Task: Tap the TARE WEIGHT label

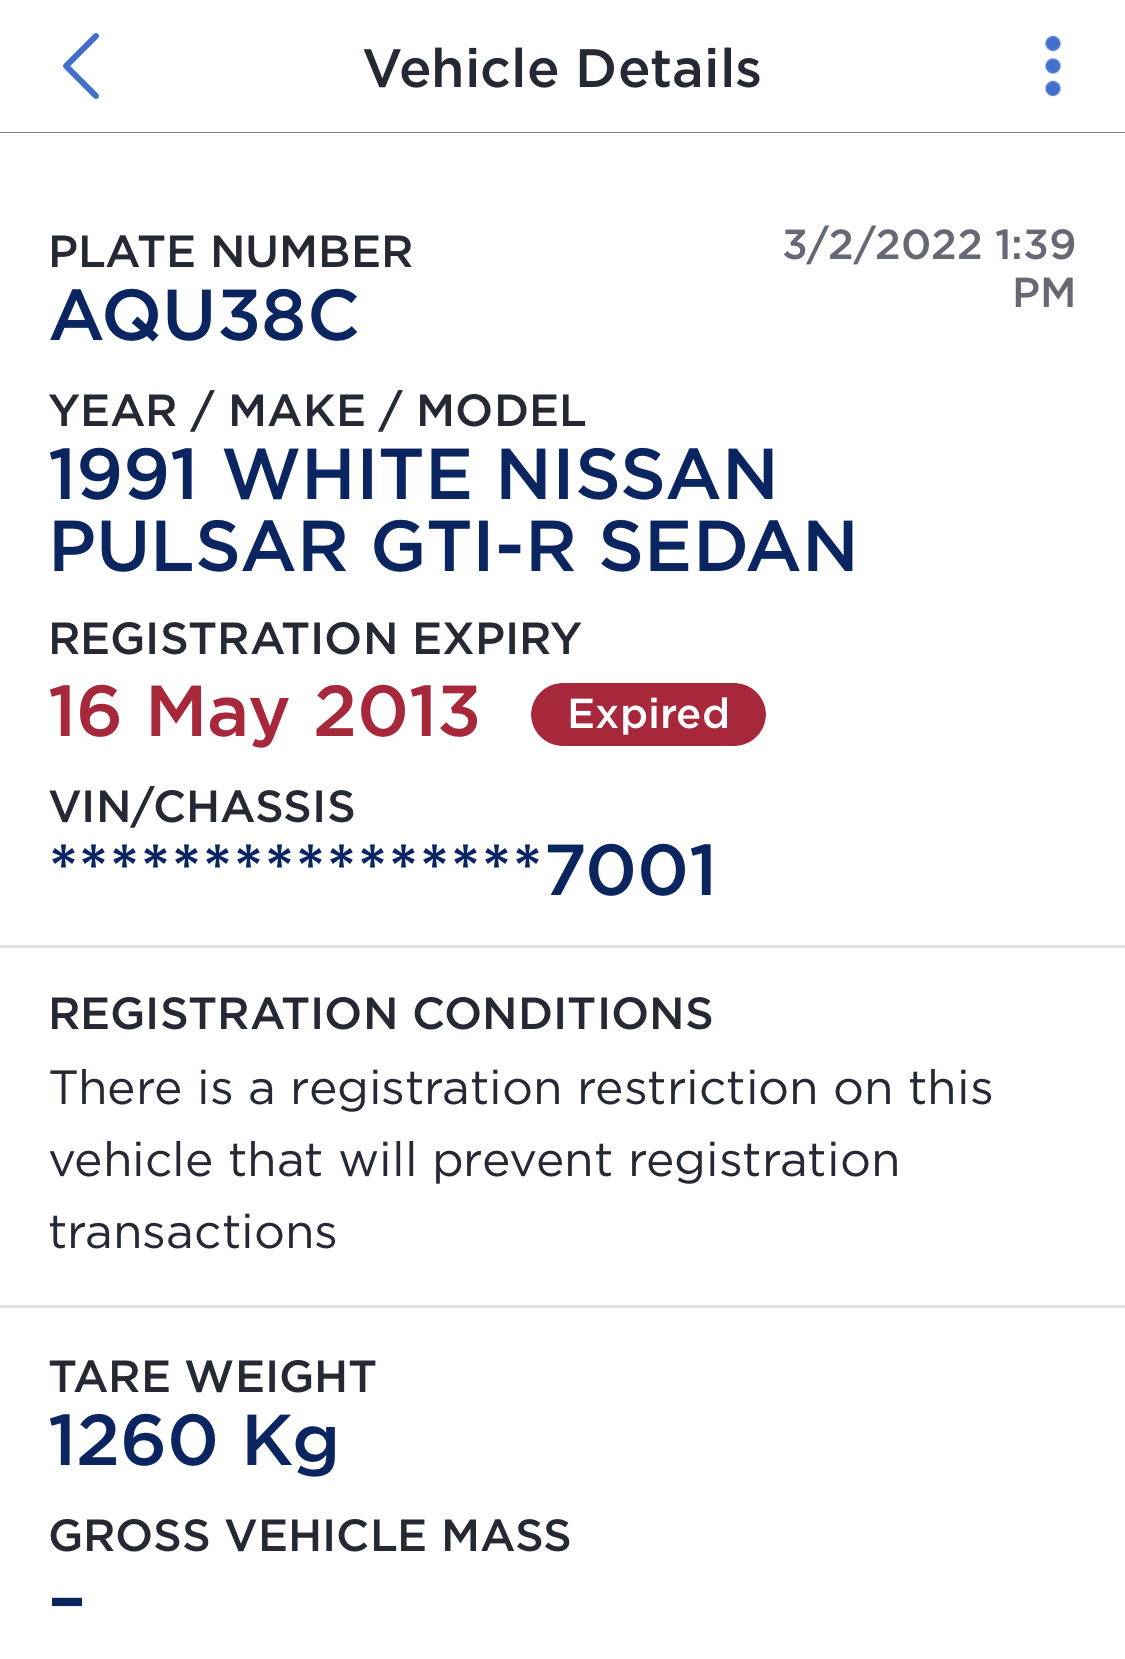Action: (213, 1377)
